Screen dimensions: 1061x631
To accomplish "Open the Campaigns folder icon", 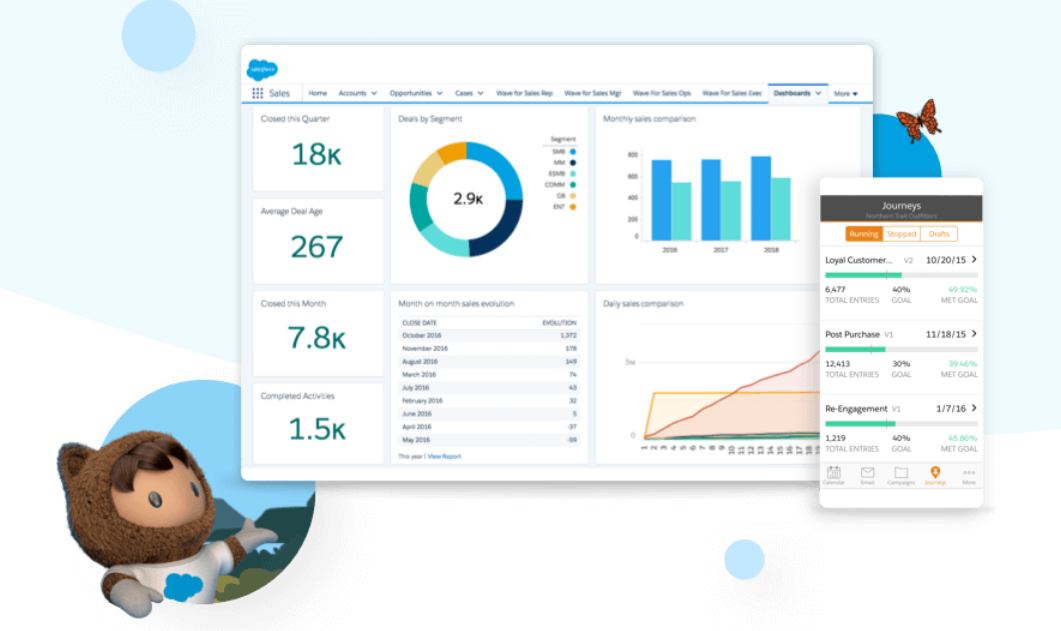I will click(901, 475).
